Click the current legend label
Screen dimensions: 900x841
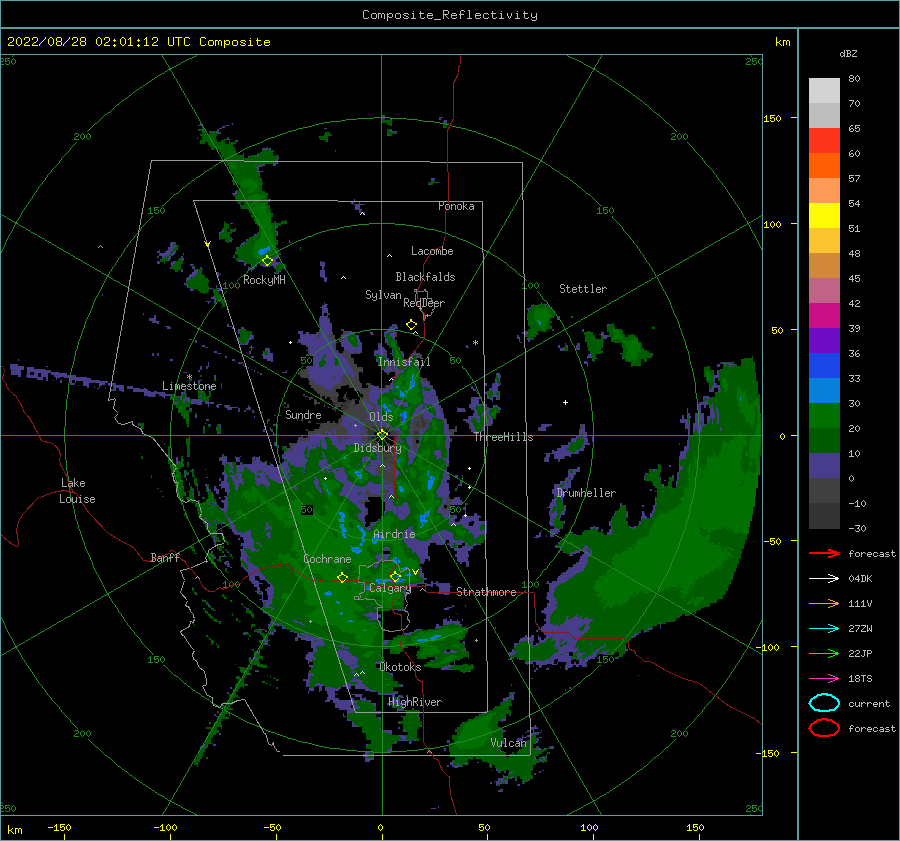[x=869, y=703]
